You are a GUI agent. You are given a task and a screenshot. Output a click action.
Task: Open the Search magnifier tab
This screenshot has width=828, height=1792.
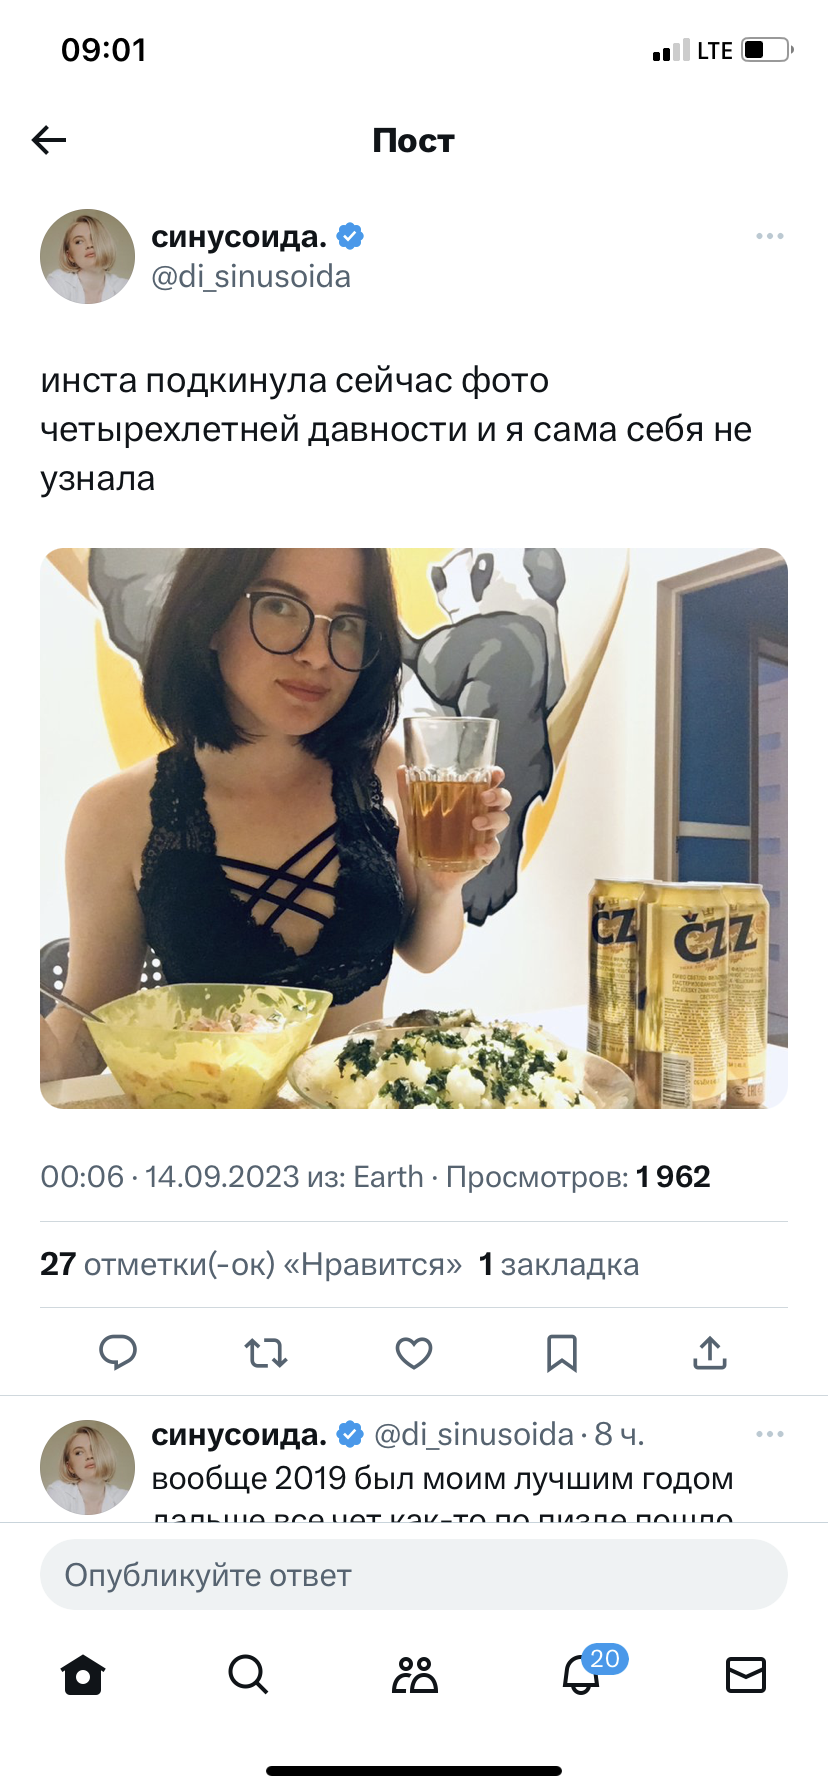(x=248, y=1674)
